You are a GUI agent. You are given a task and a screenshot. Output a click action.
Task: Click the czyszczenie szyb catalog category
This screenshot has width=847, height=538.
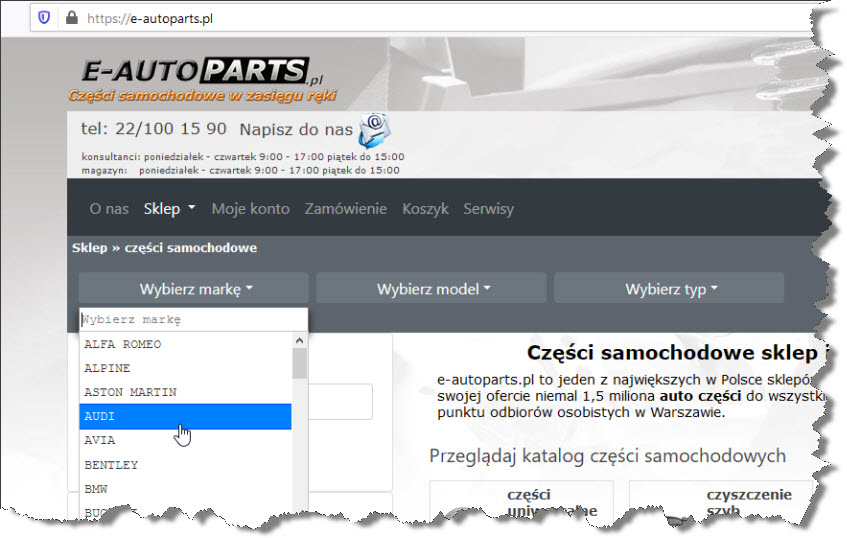749,502
